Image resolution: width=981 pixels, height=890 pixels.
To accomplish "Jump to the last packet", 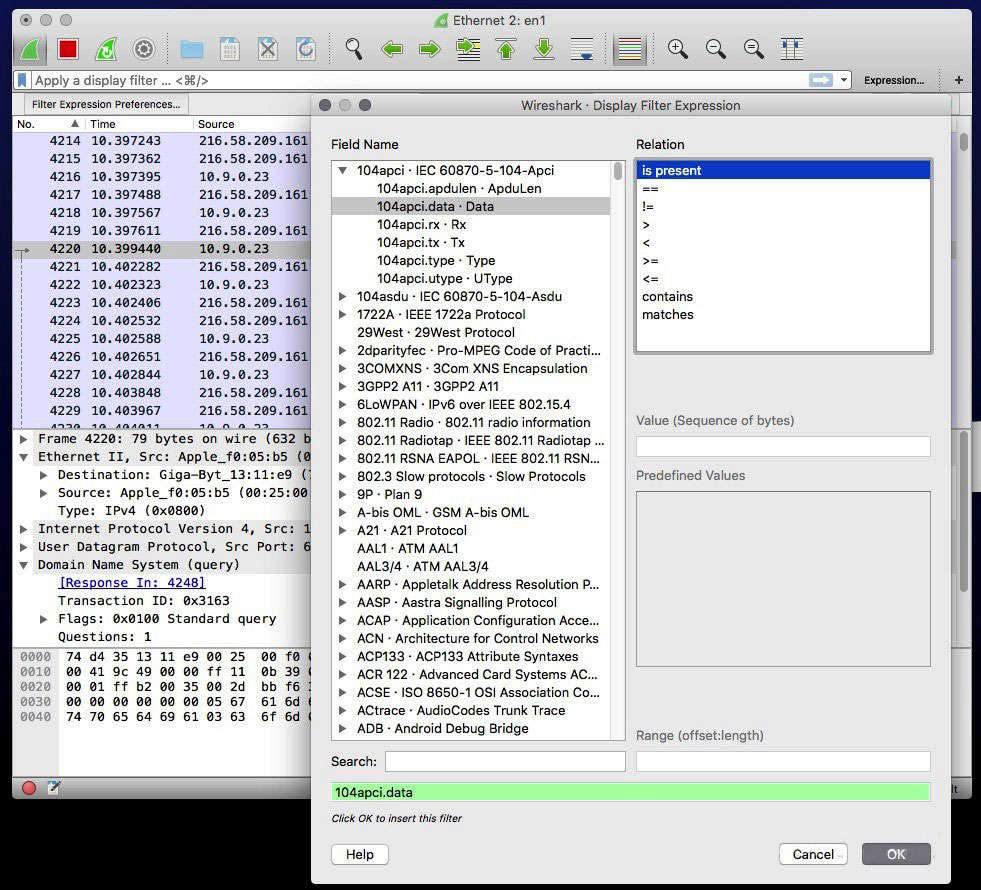I will click(544, 49).
